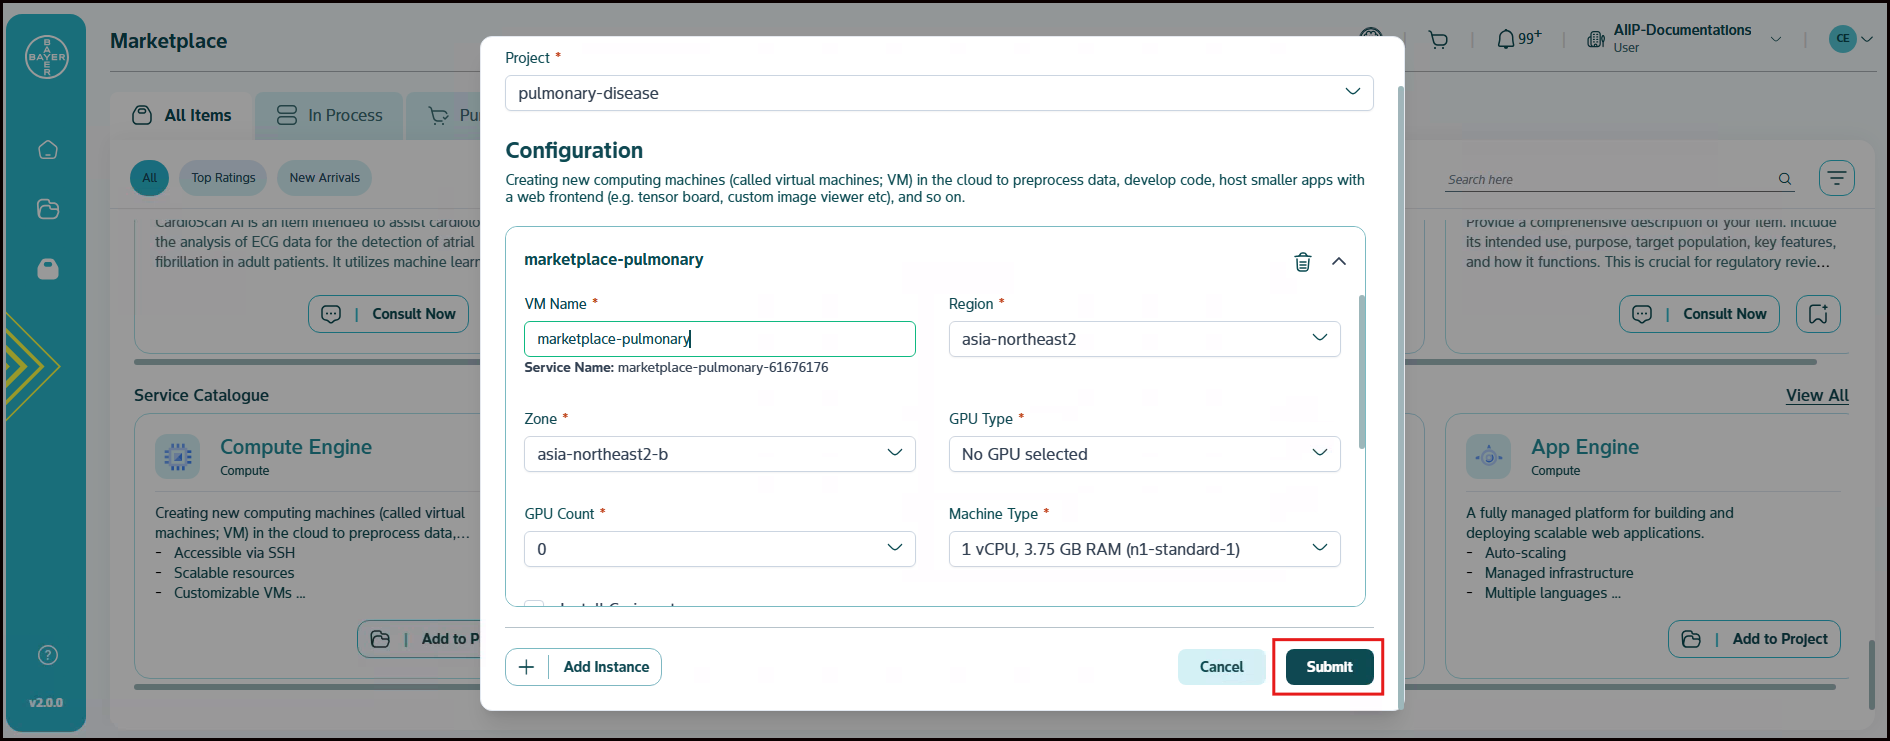Open the Machine Type dropdown
The height and width of the screenshot is (741, 1890).
(x=1143, y=549)
